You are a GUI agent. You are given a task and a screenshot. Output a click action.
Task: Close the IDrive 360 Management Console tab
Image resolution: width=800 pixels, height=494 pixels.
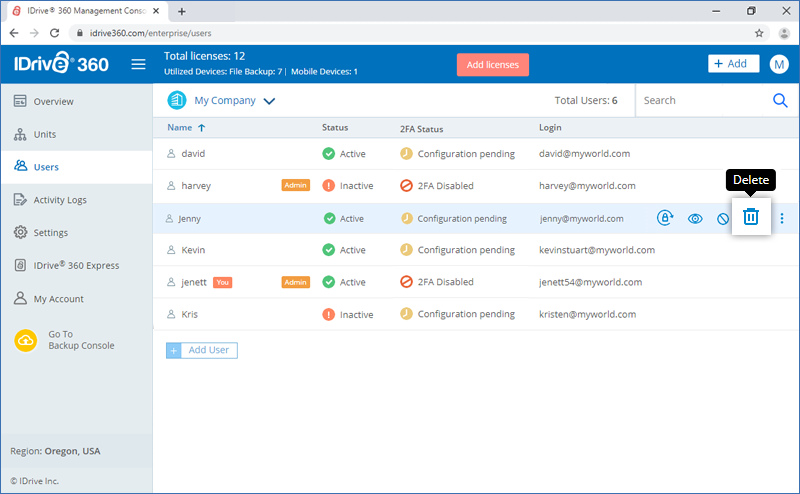click(x=156, y=11)
